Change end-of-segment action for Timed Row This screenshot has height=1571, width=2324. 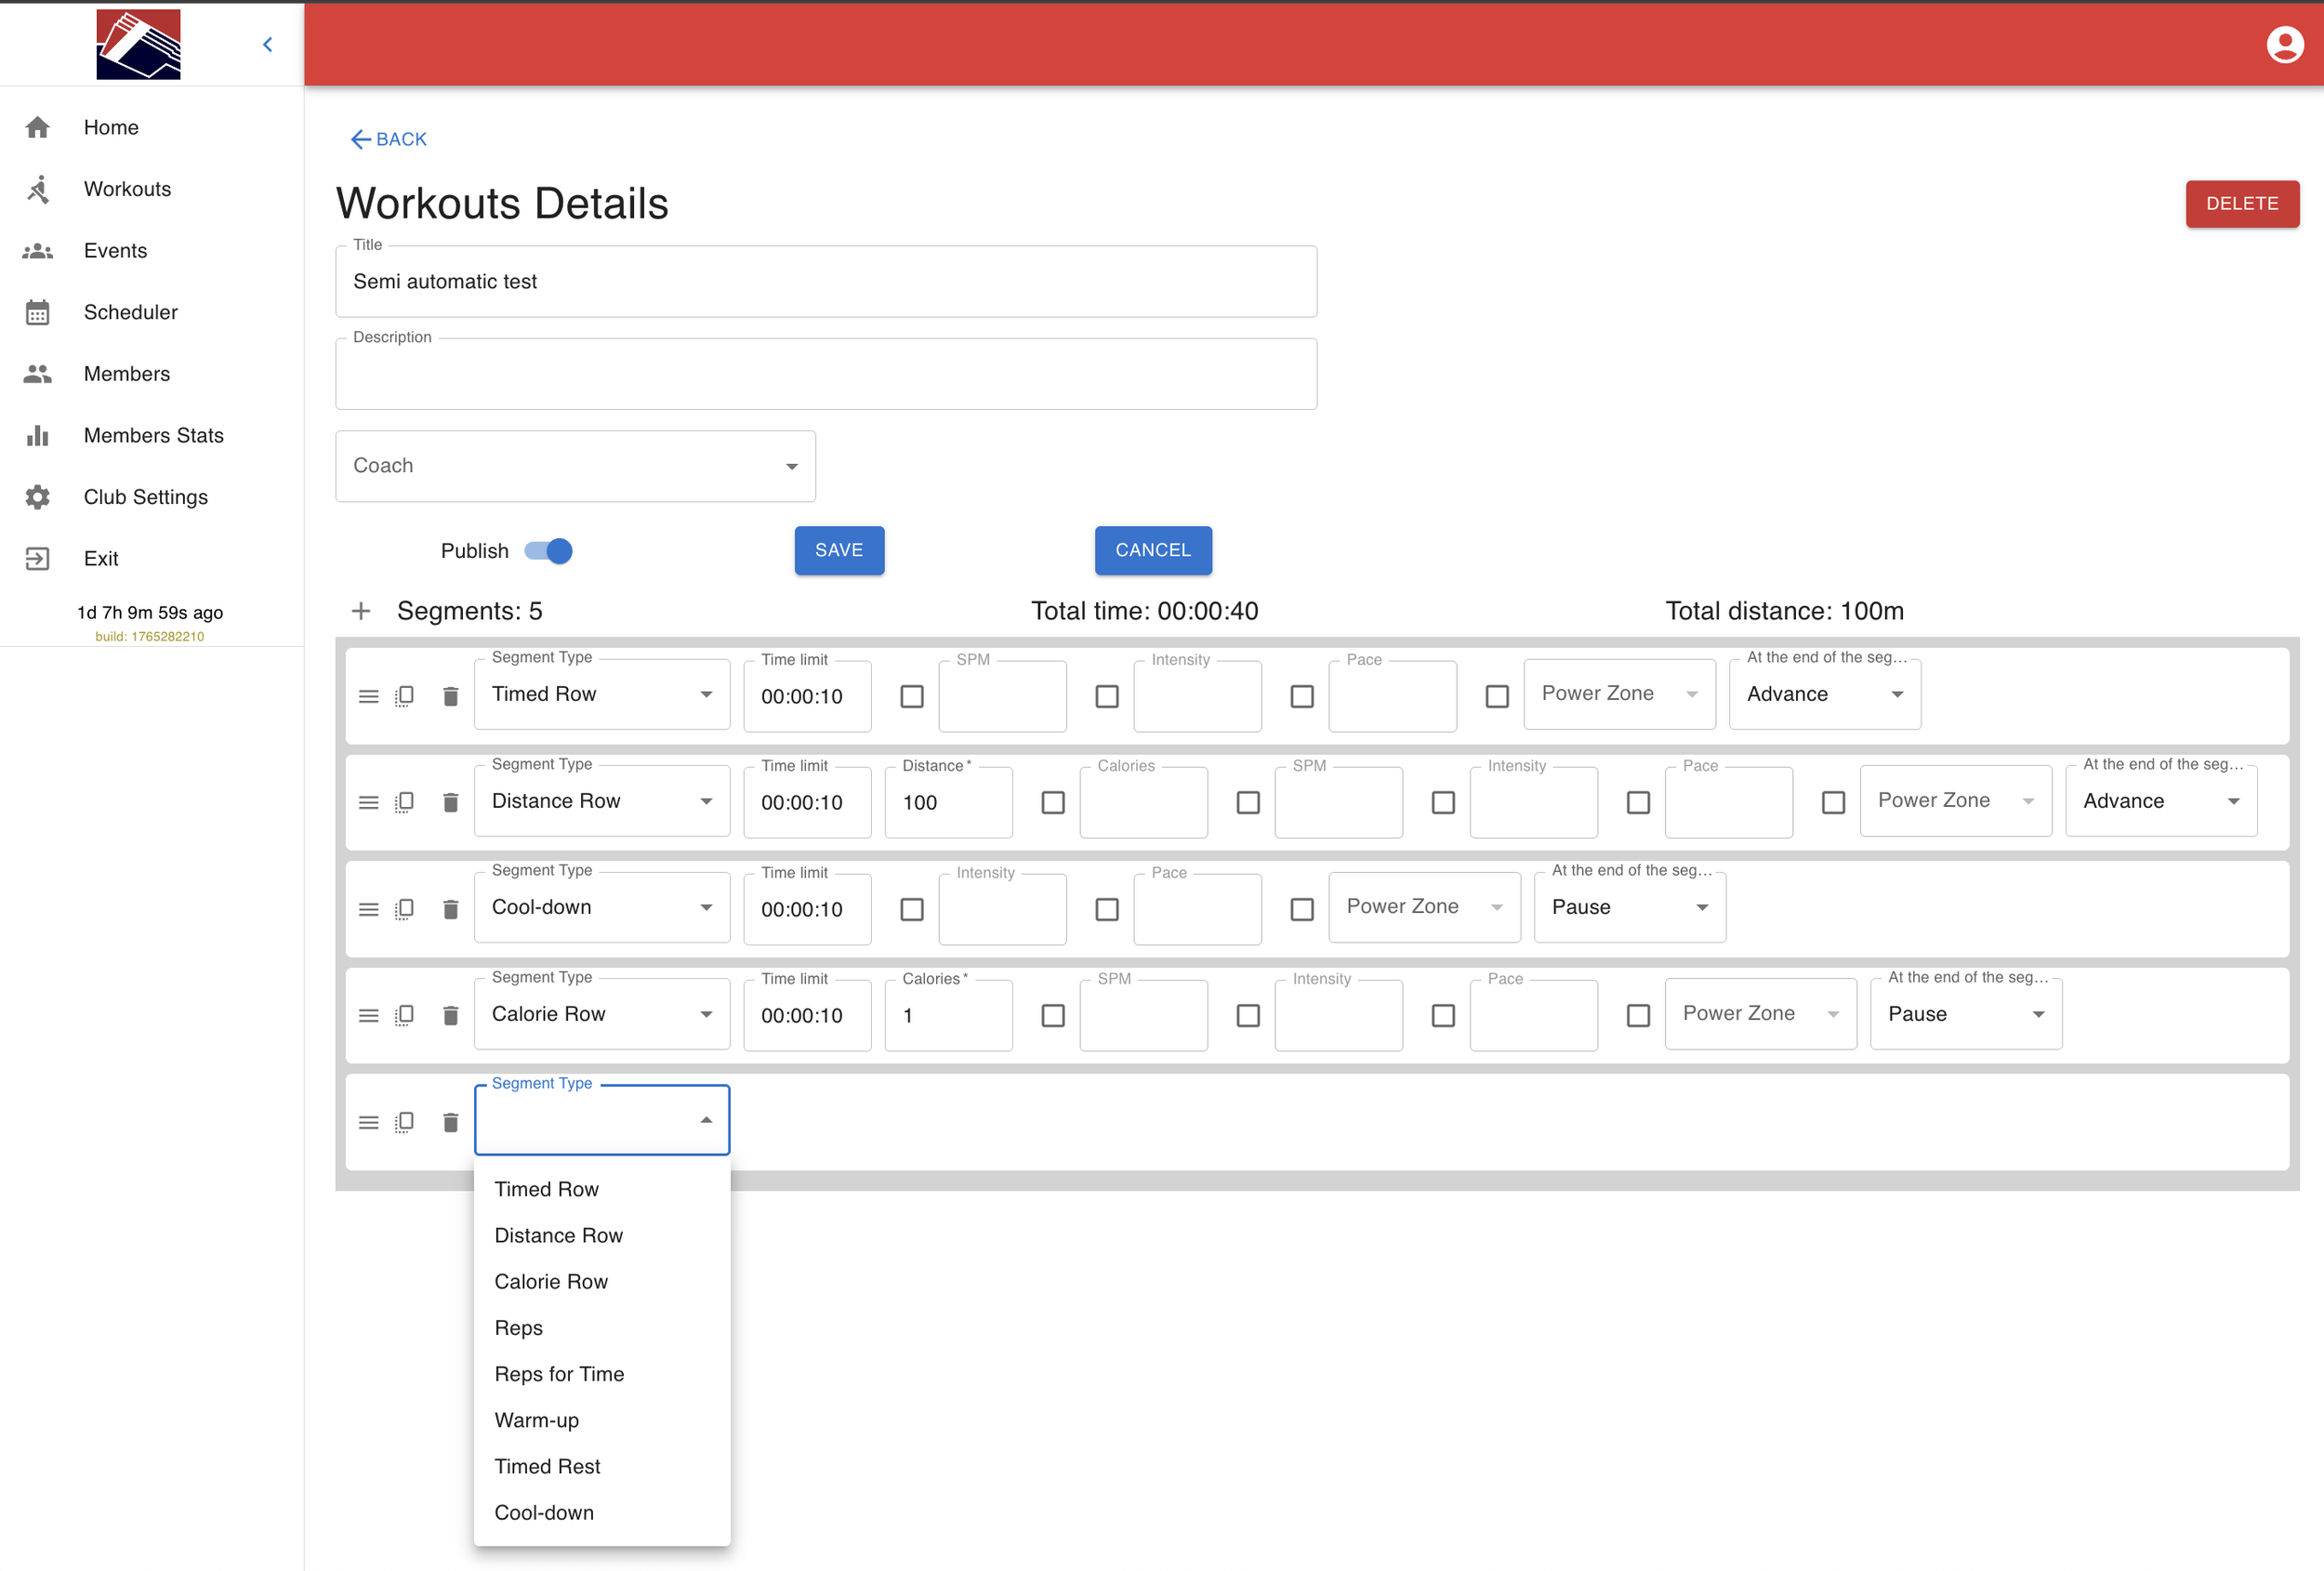1825,694
